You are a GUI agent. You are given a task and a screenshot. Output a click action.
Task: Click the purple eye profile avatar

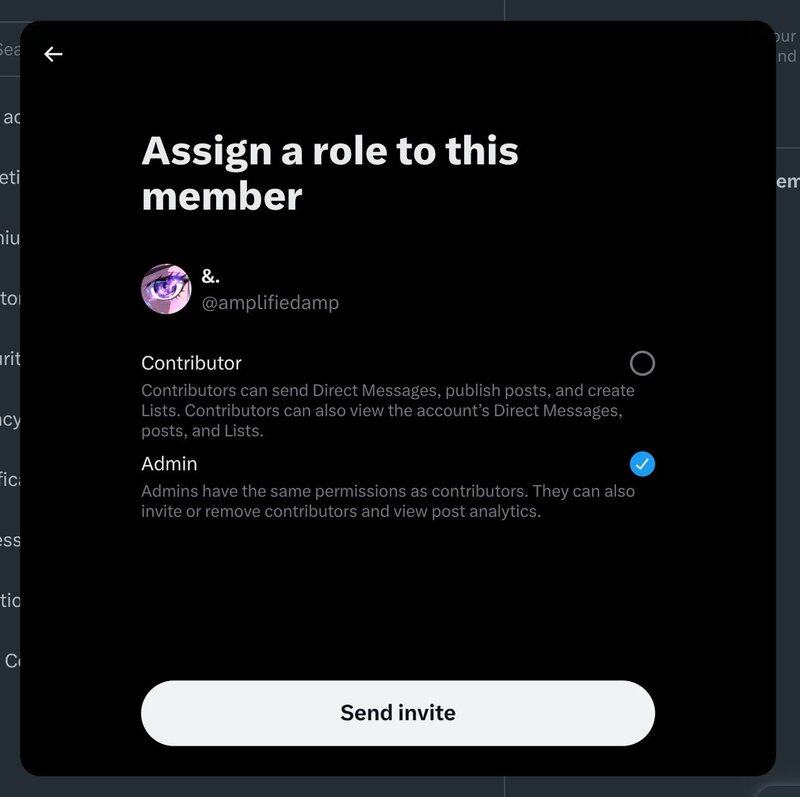(166, 289)
